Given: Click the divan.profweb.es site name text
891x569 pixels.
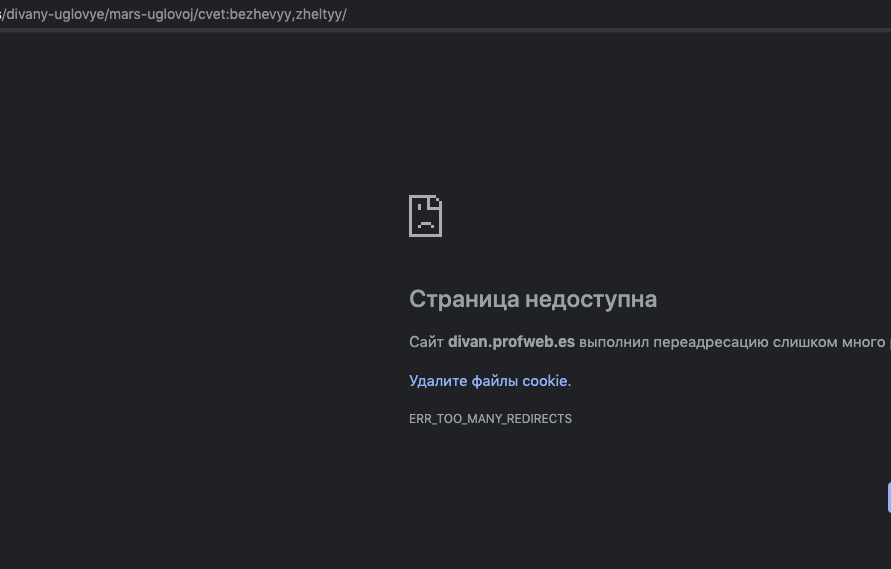Looking at the screenshot, I should pos(511,342).
